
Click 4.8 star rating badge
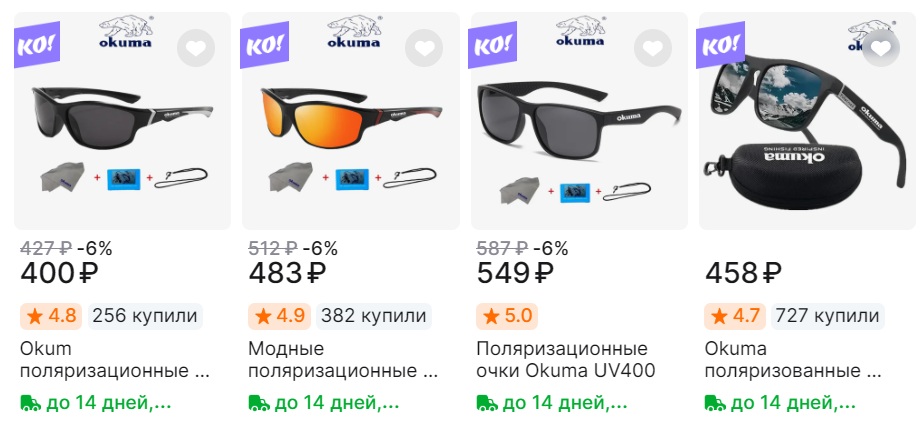click(51, 316)
